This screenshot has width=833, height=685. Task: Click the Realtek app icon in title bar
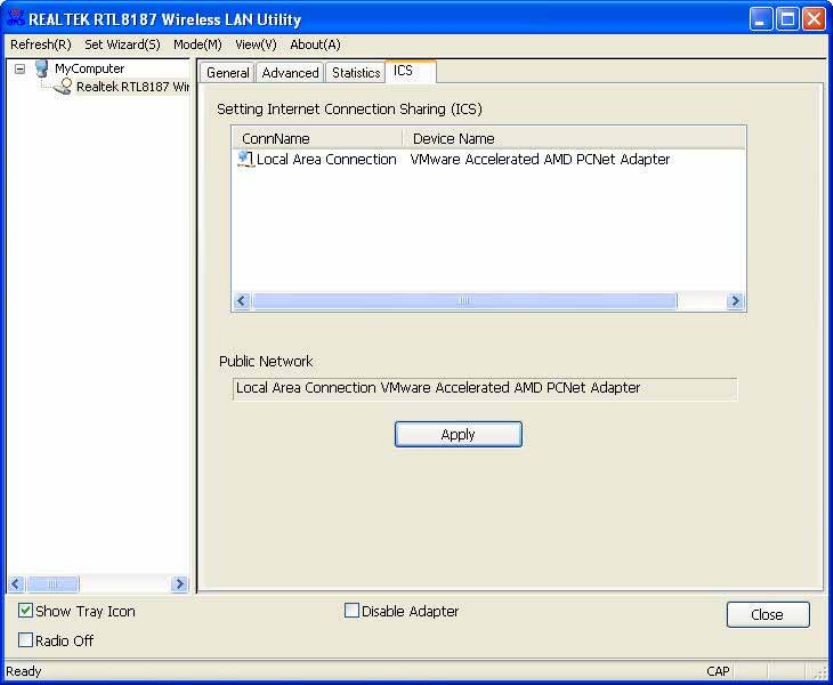click(x=15, y=19)
